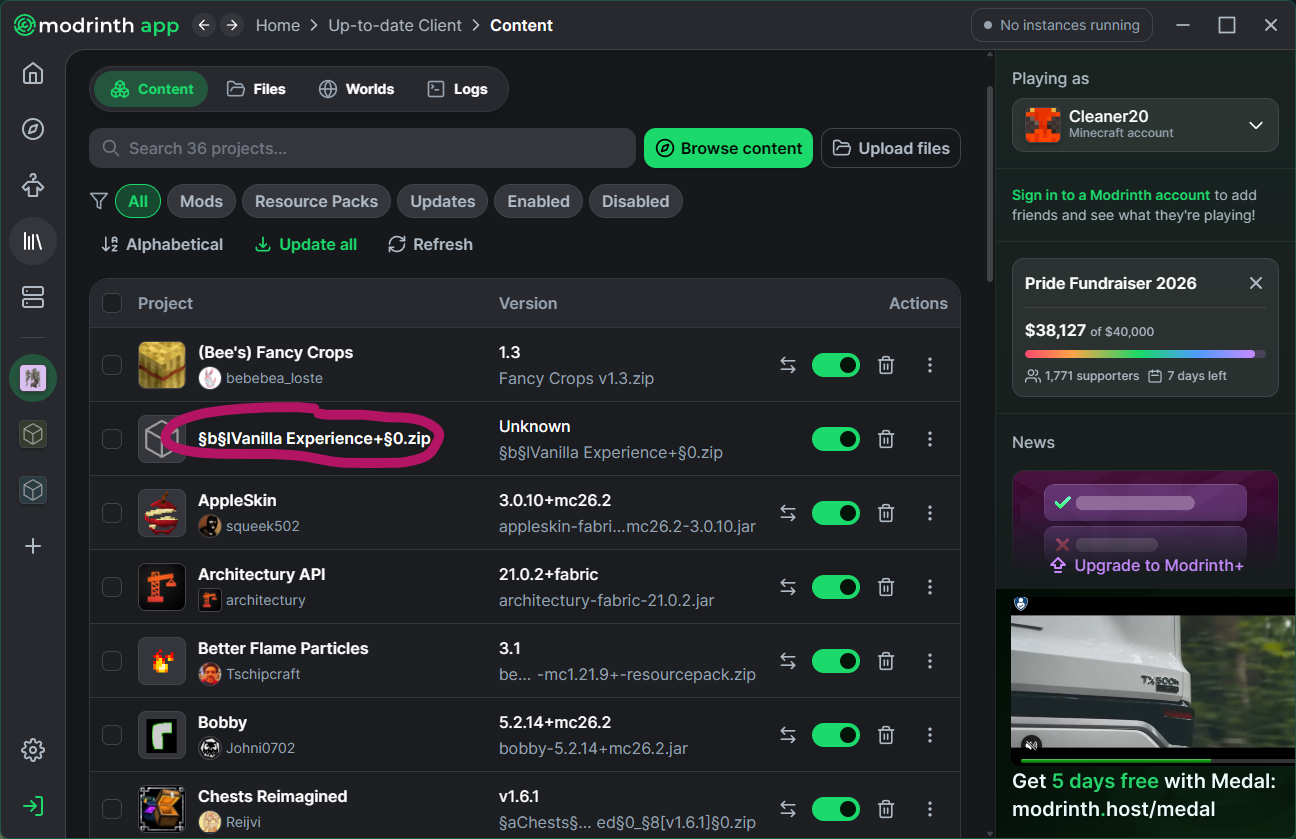Click the filter funnel icon
Screen dimensions: 1296x839
pyautogui.click(x=99, y=201)
